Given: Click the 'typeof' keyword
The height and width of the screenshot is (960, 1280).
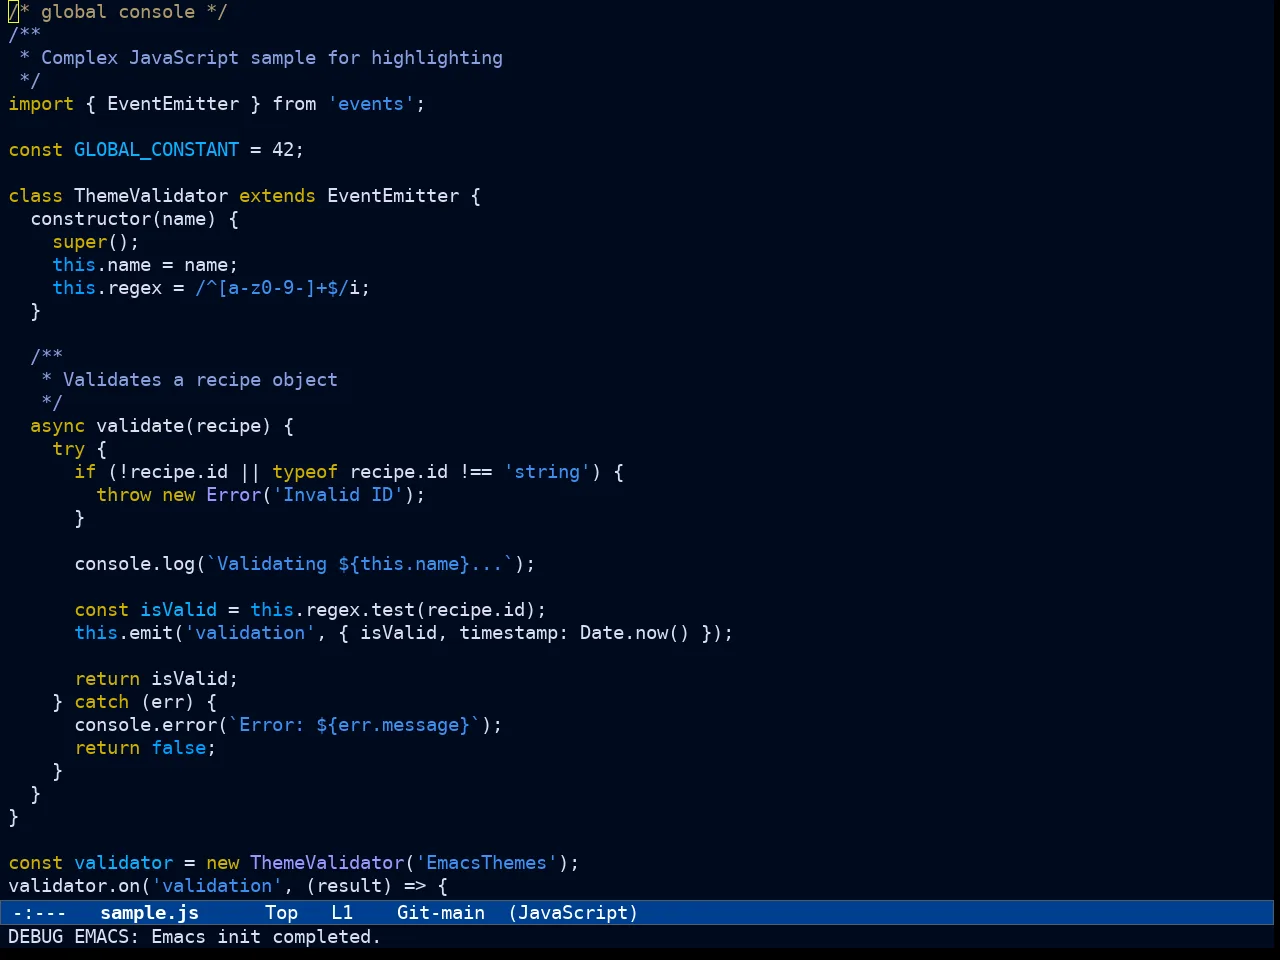Looking at the screenshot, I should pos(305,472).
